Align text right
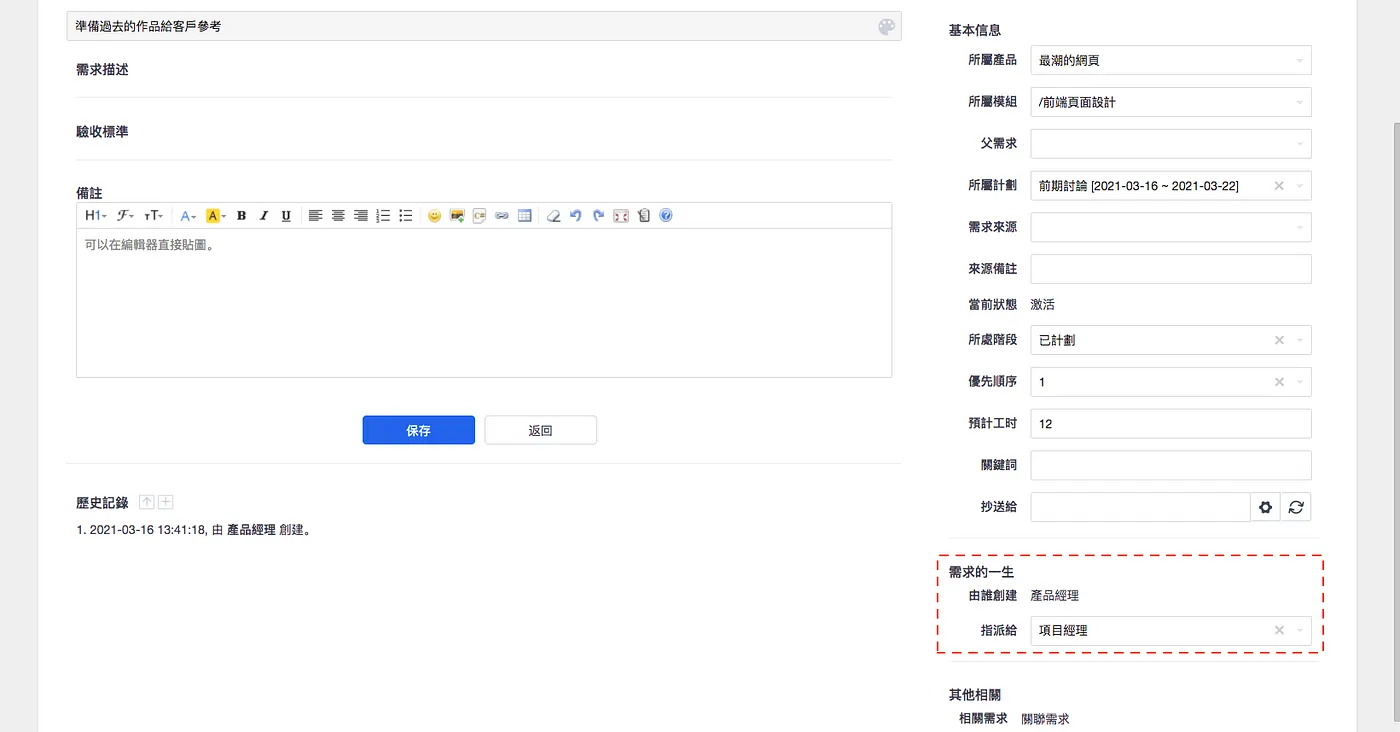1400x732 pixels. point(360,215)
